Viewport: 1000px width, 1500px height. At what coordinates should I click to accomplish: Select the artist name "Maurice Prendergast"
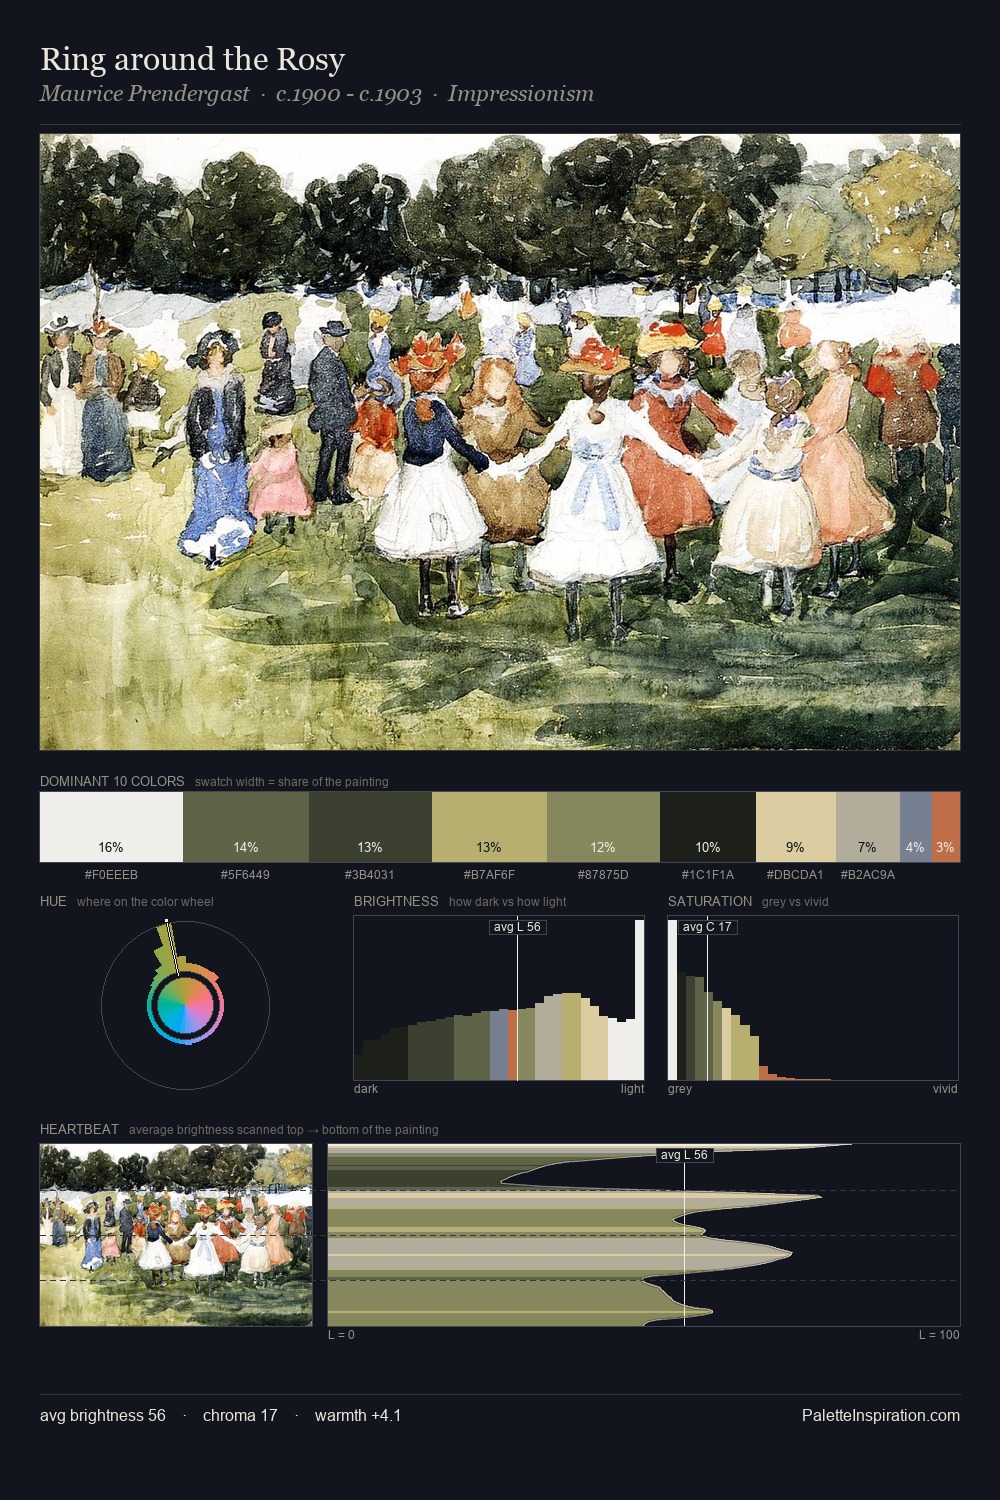click(145, 94)
